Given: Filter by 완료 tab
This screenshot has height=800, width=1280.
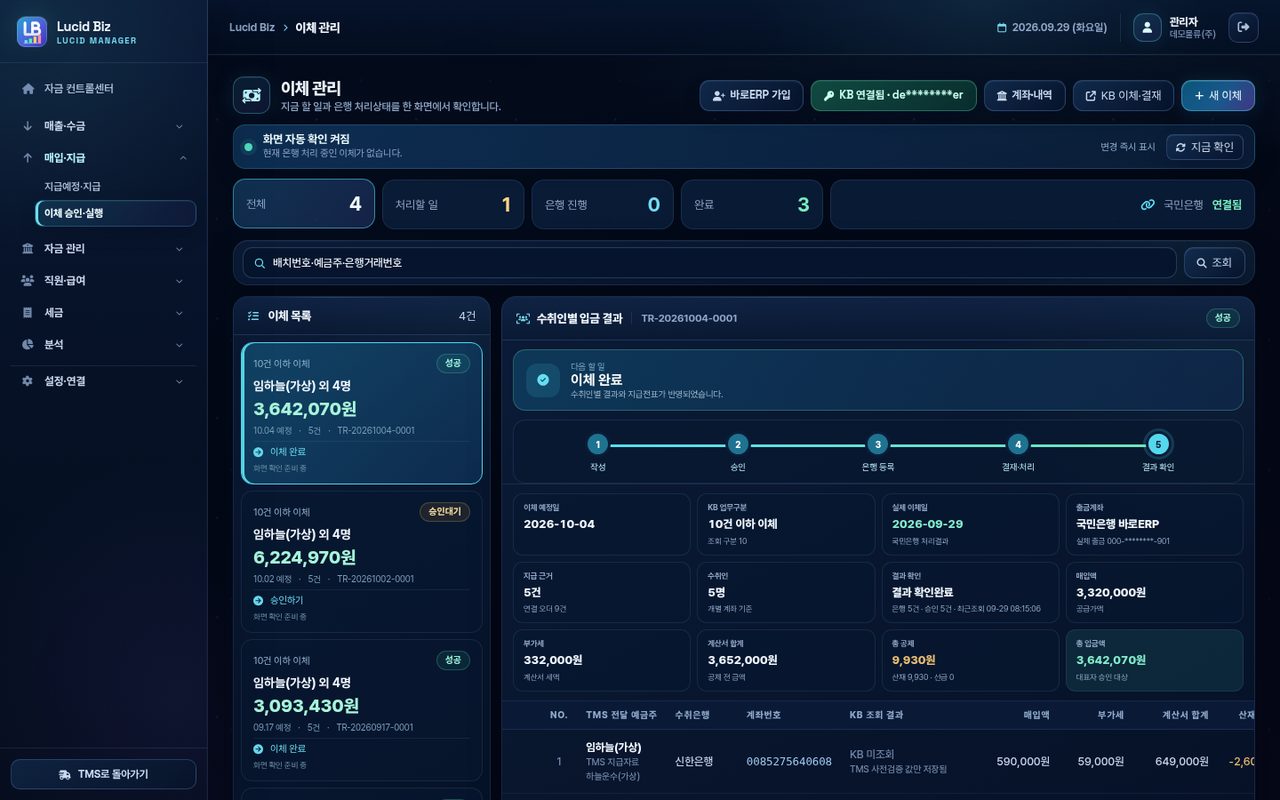Looking at the screenshot, I should (x=752, y=204).
